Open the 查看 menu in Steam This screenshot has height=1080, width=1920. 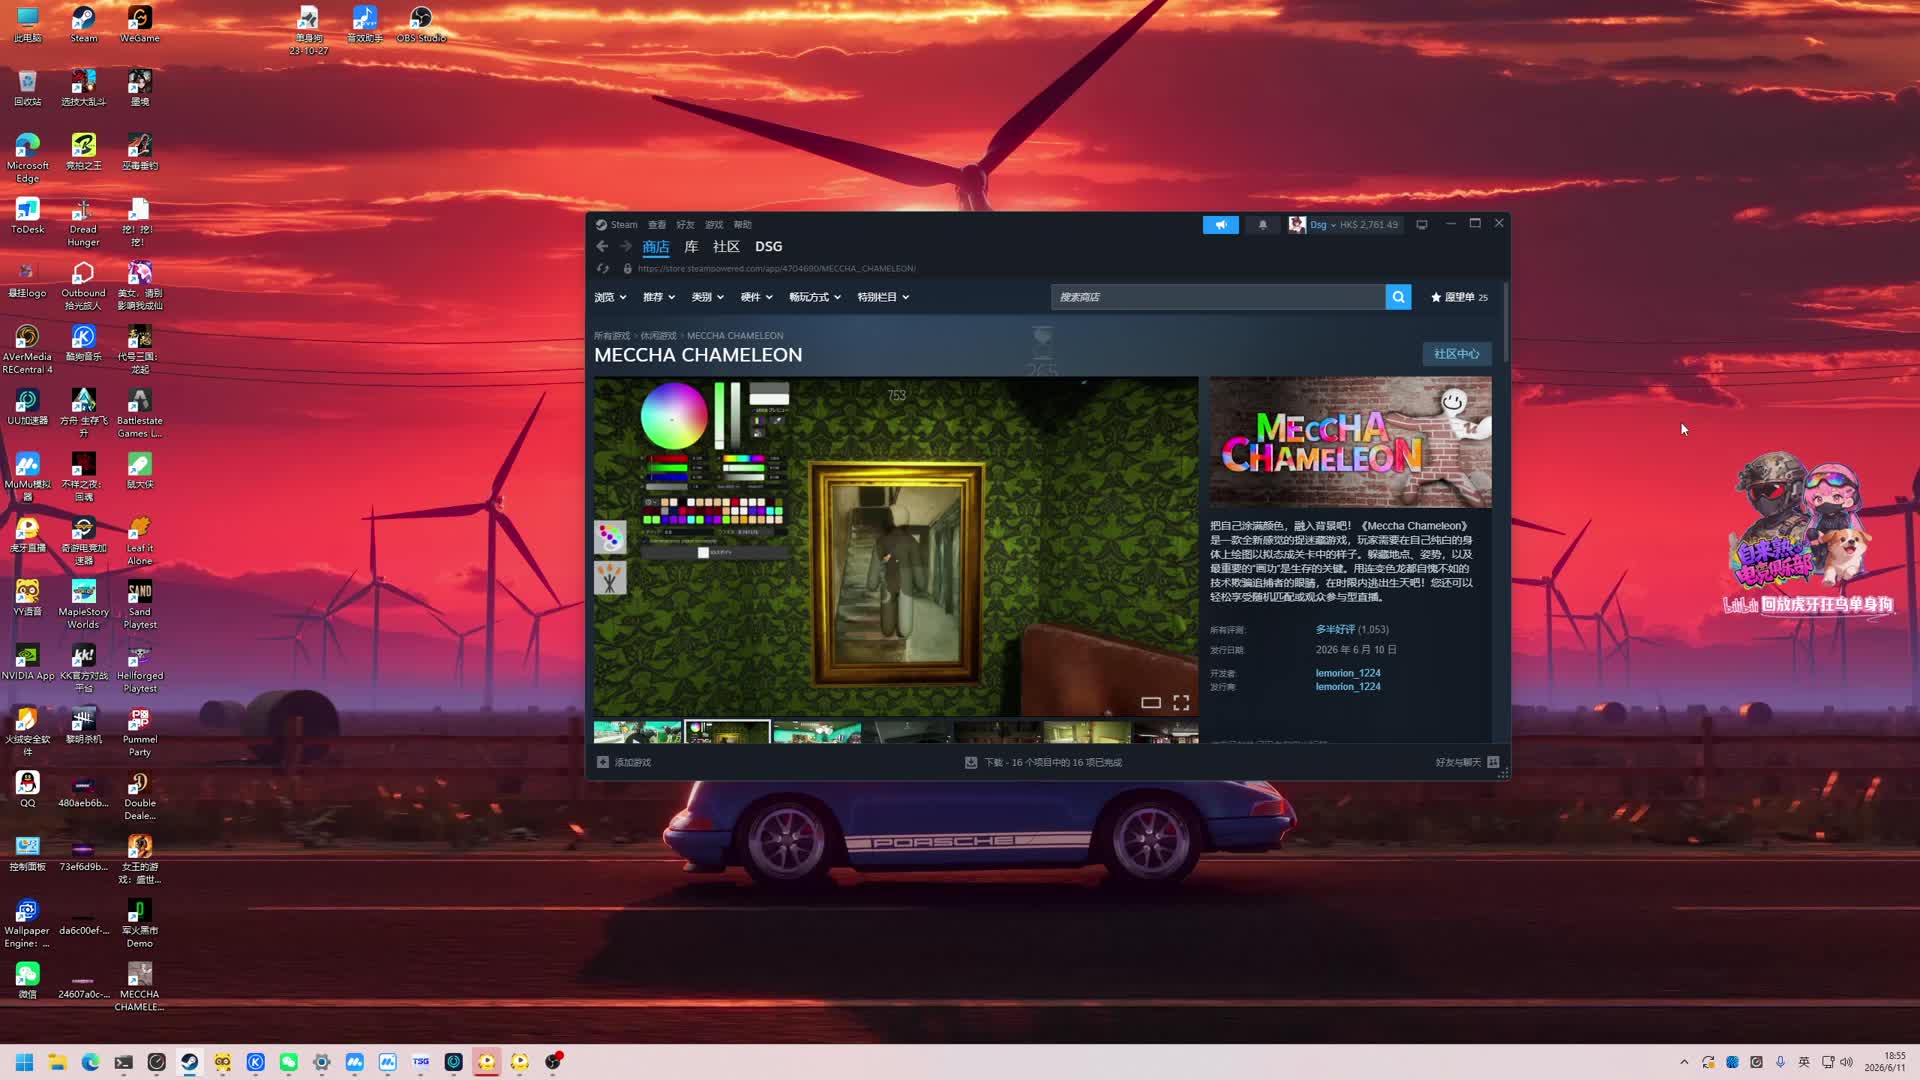click(x=657, y=225)
